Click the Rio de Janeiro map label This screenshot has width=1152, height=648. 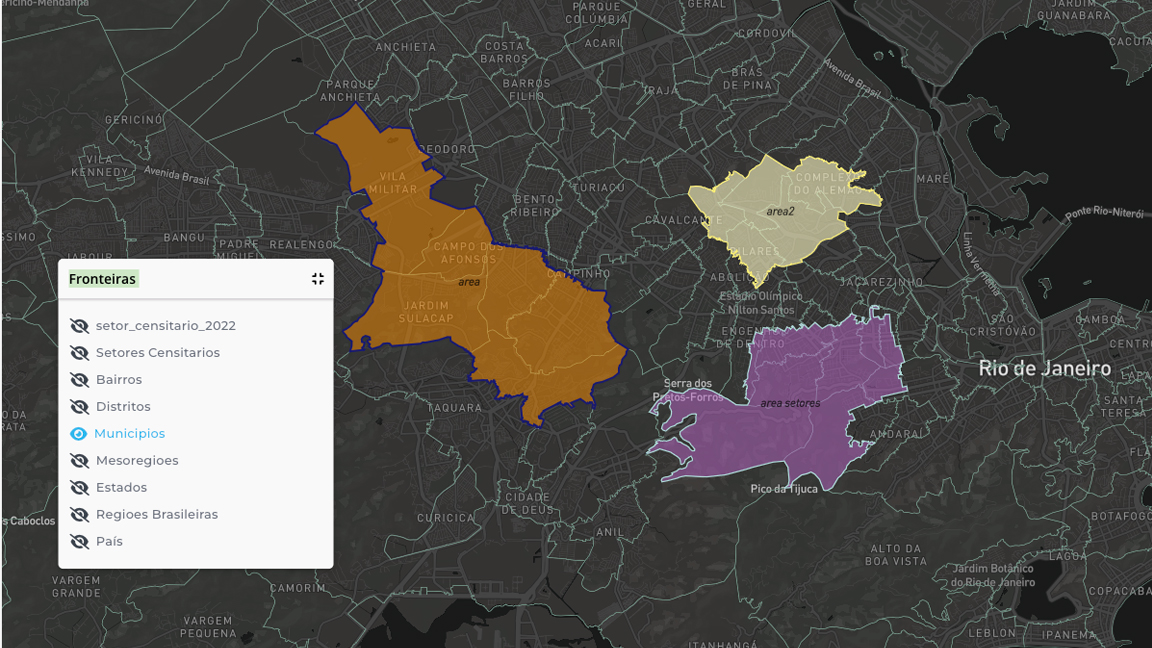click(1044, 369)
